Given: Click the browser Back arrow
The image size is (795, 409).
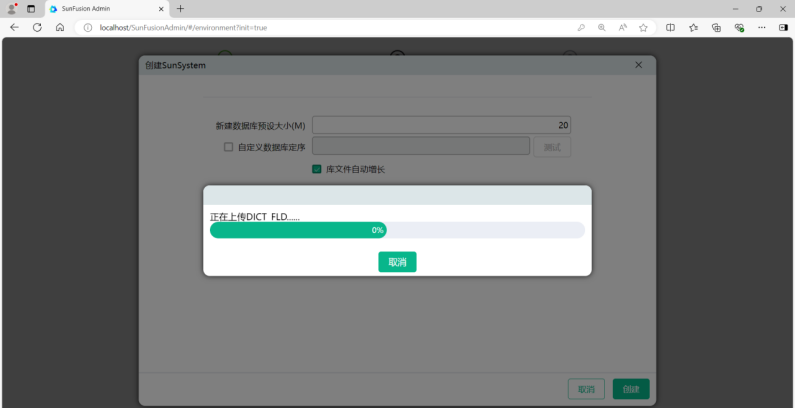Looking at the screenshot, I should pos(14,28).
